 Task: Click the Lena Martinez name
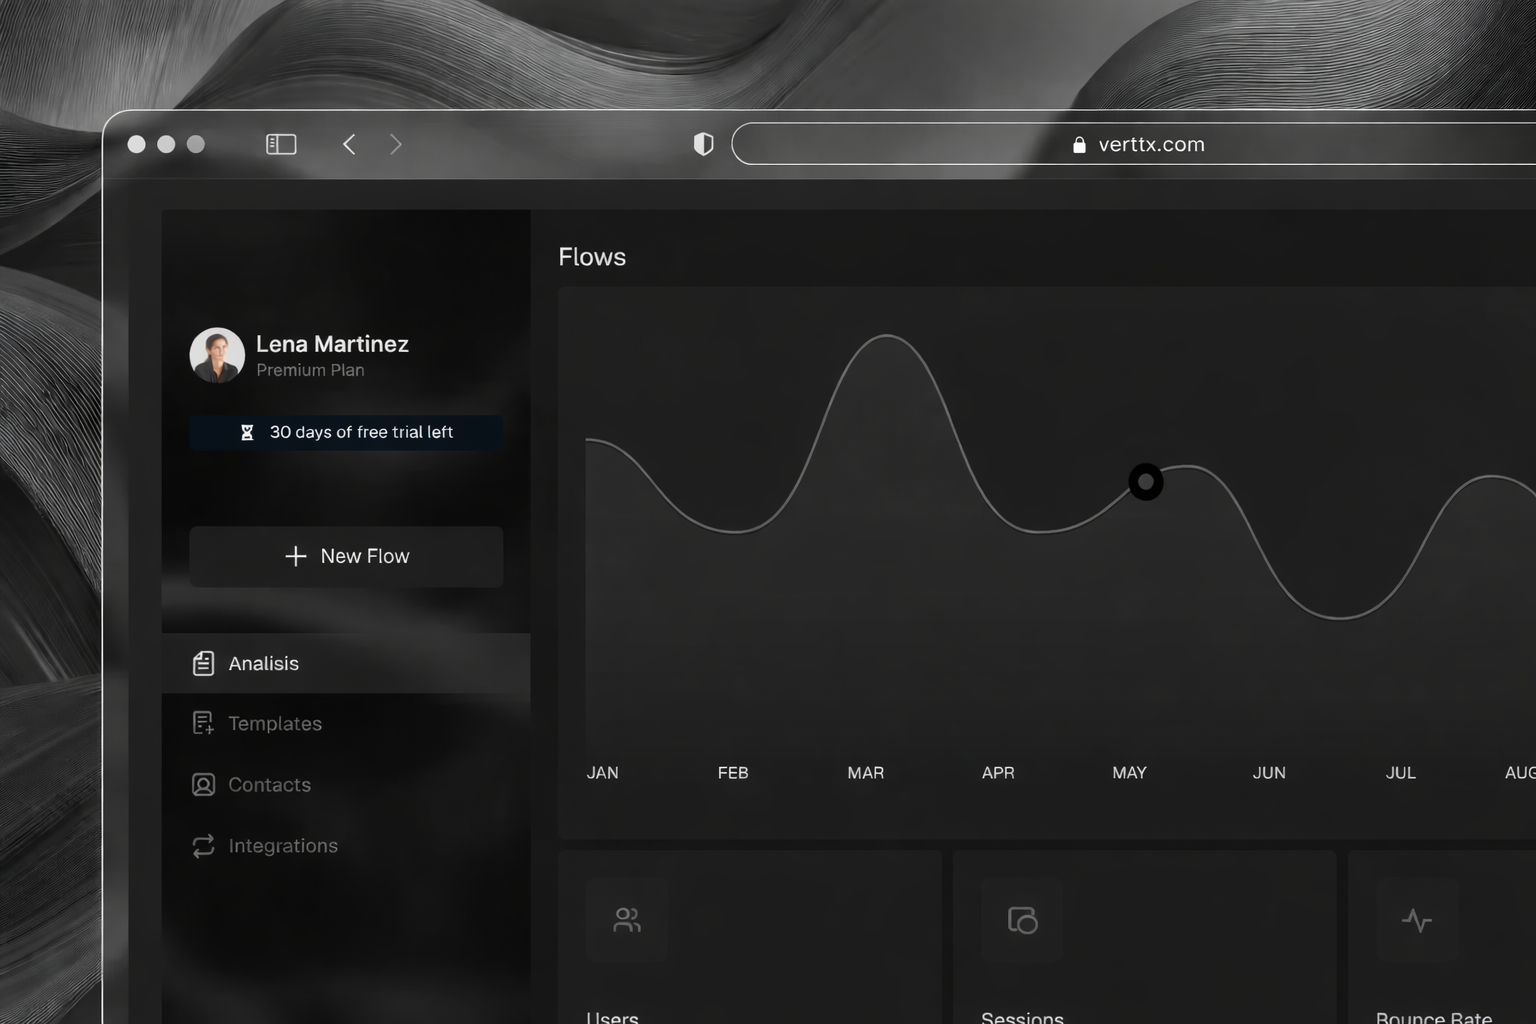pyautogui.click(x=332, y=344)
